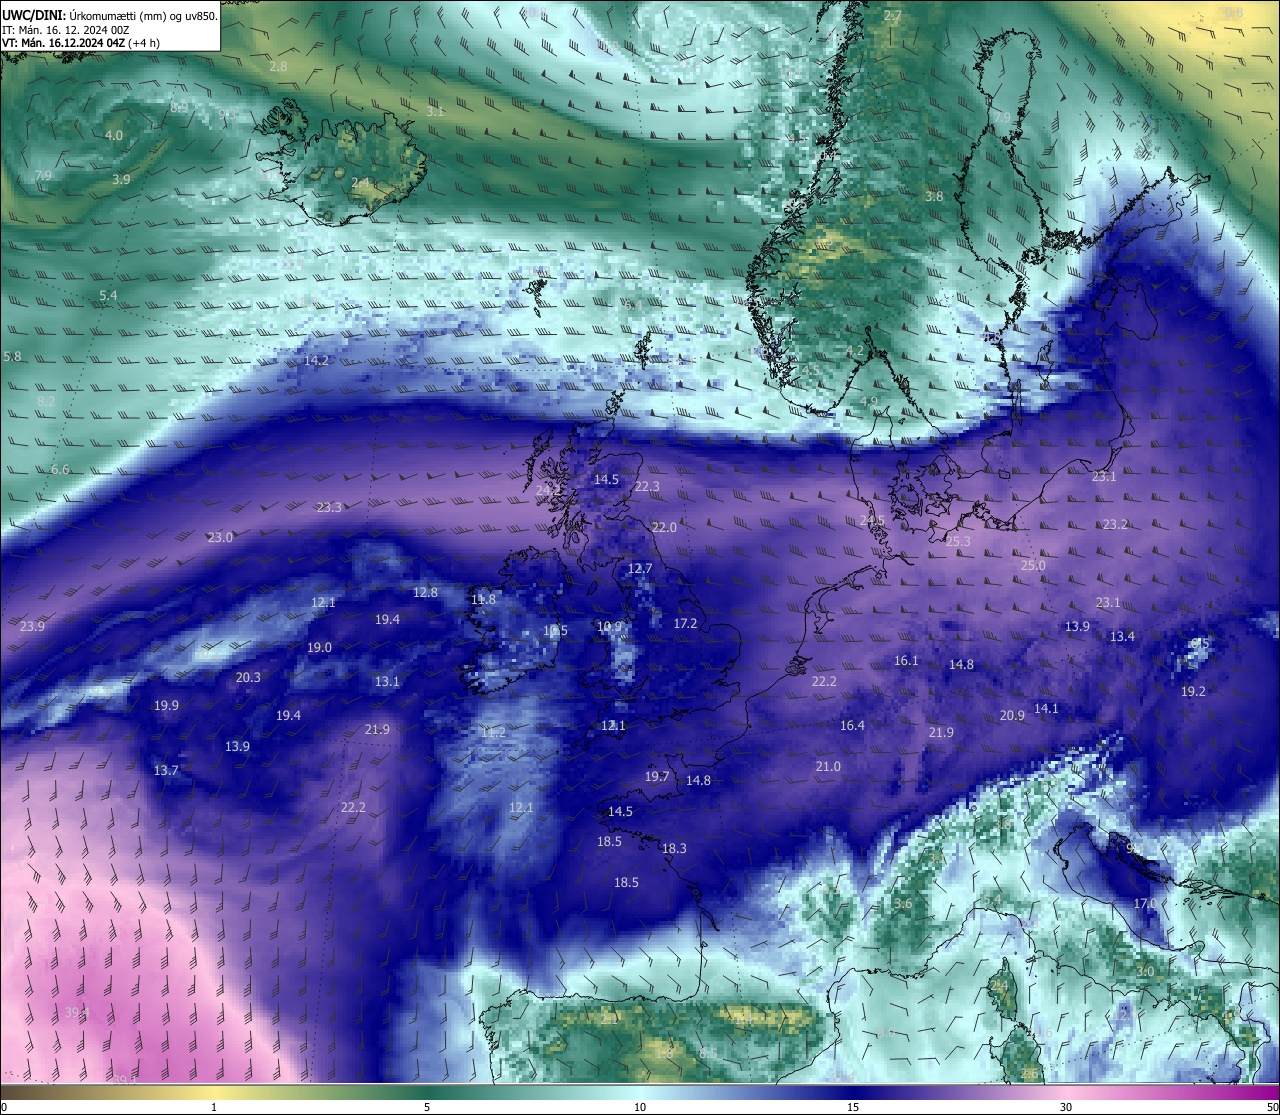
Task: Select the "19.9" value label
Action: [x=166, y=705]
